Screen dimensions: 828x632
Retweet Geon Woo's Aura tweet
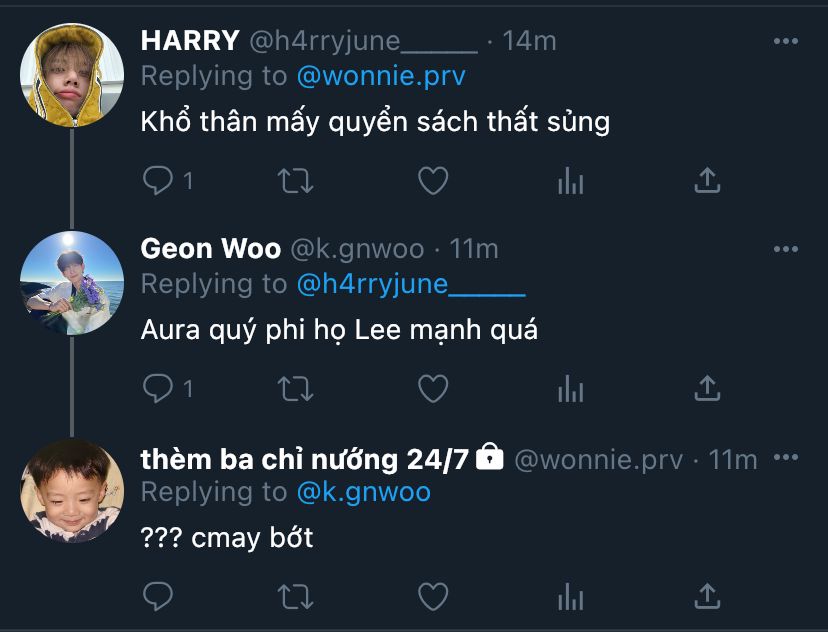click(295, 388)
